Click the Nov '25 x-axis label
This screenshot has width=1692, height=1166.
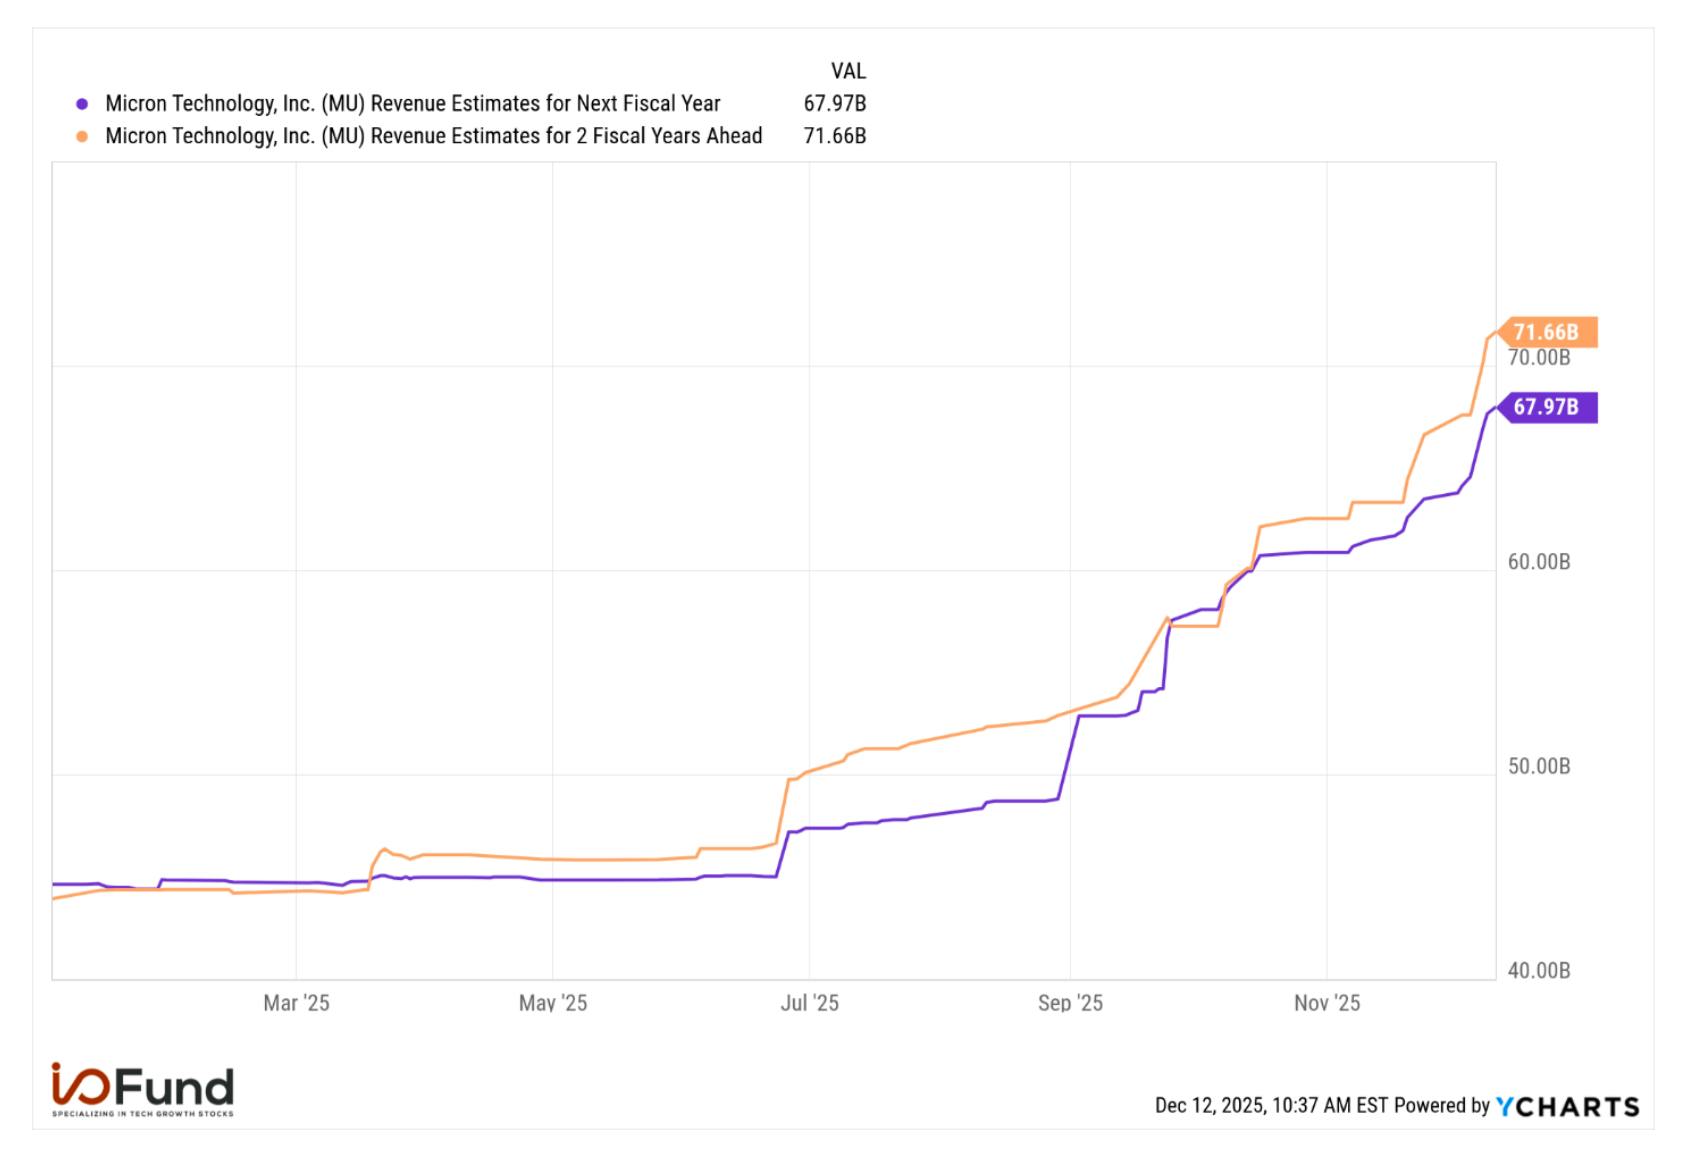[1327, 1003]
